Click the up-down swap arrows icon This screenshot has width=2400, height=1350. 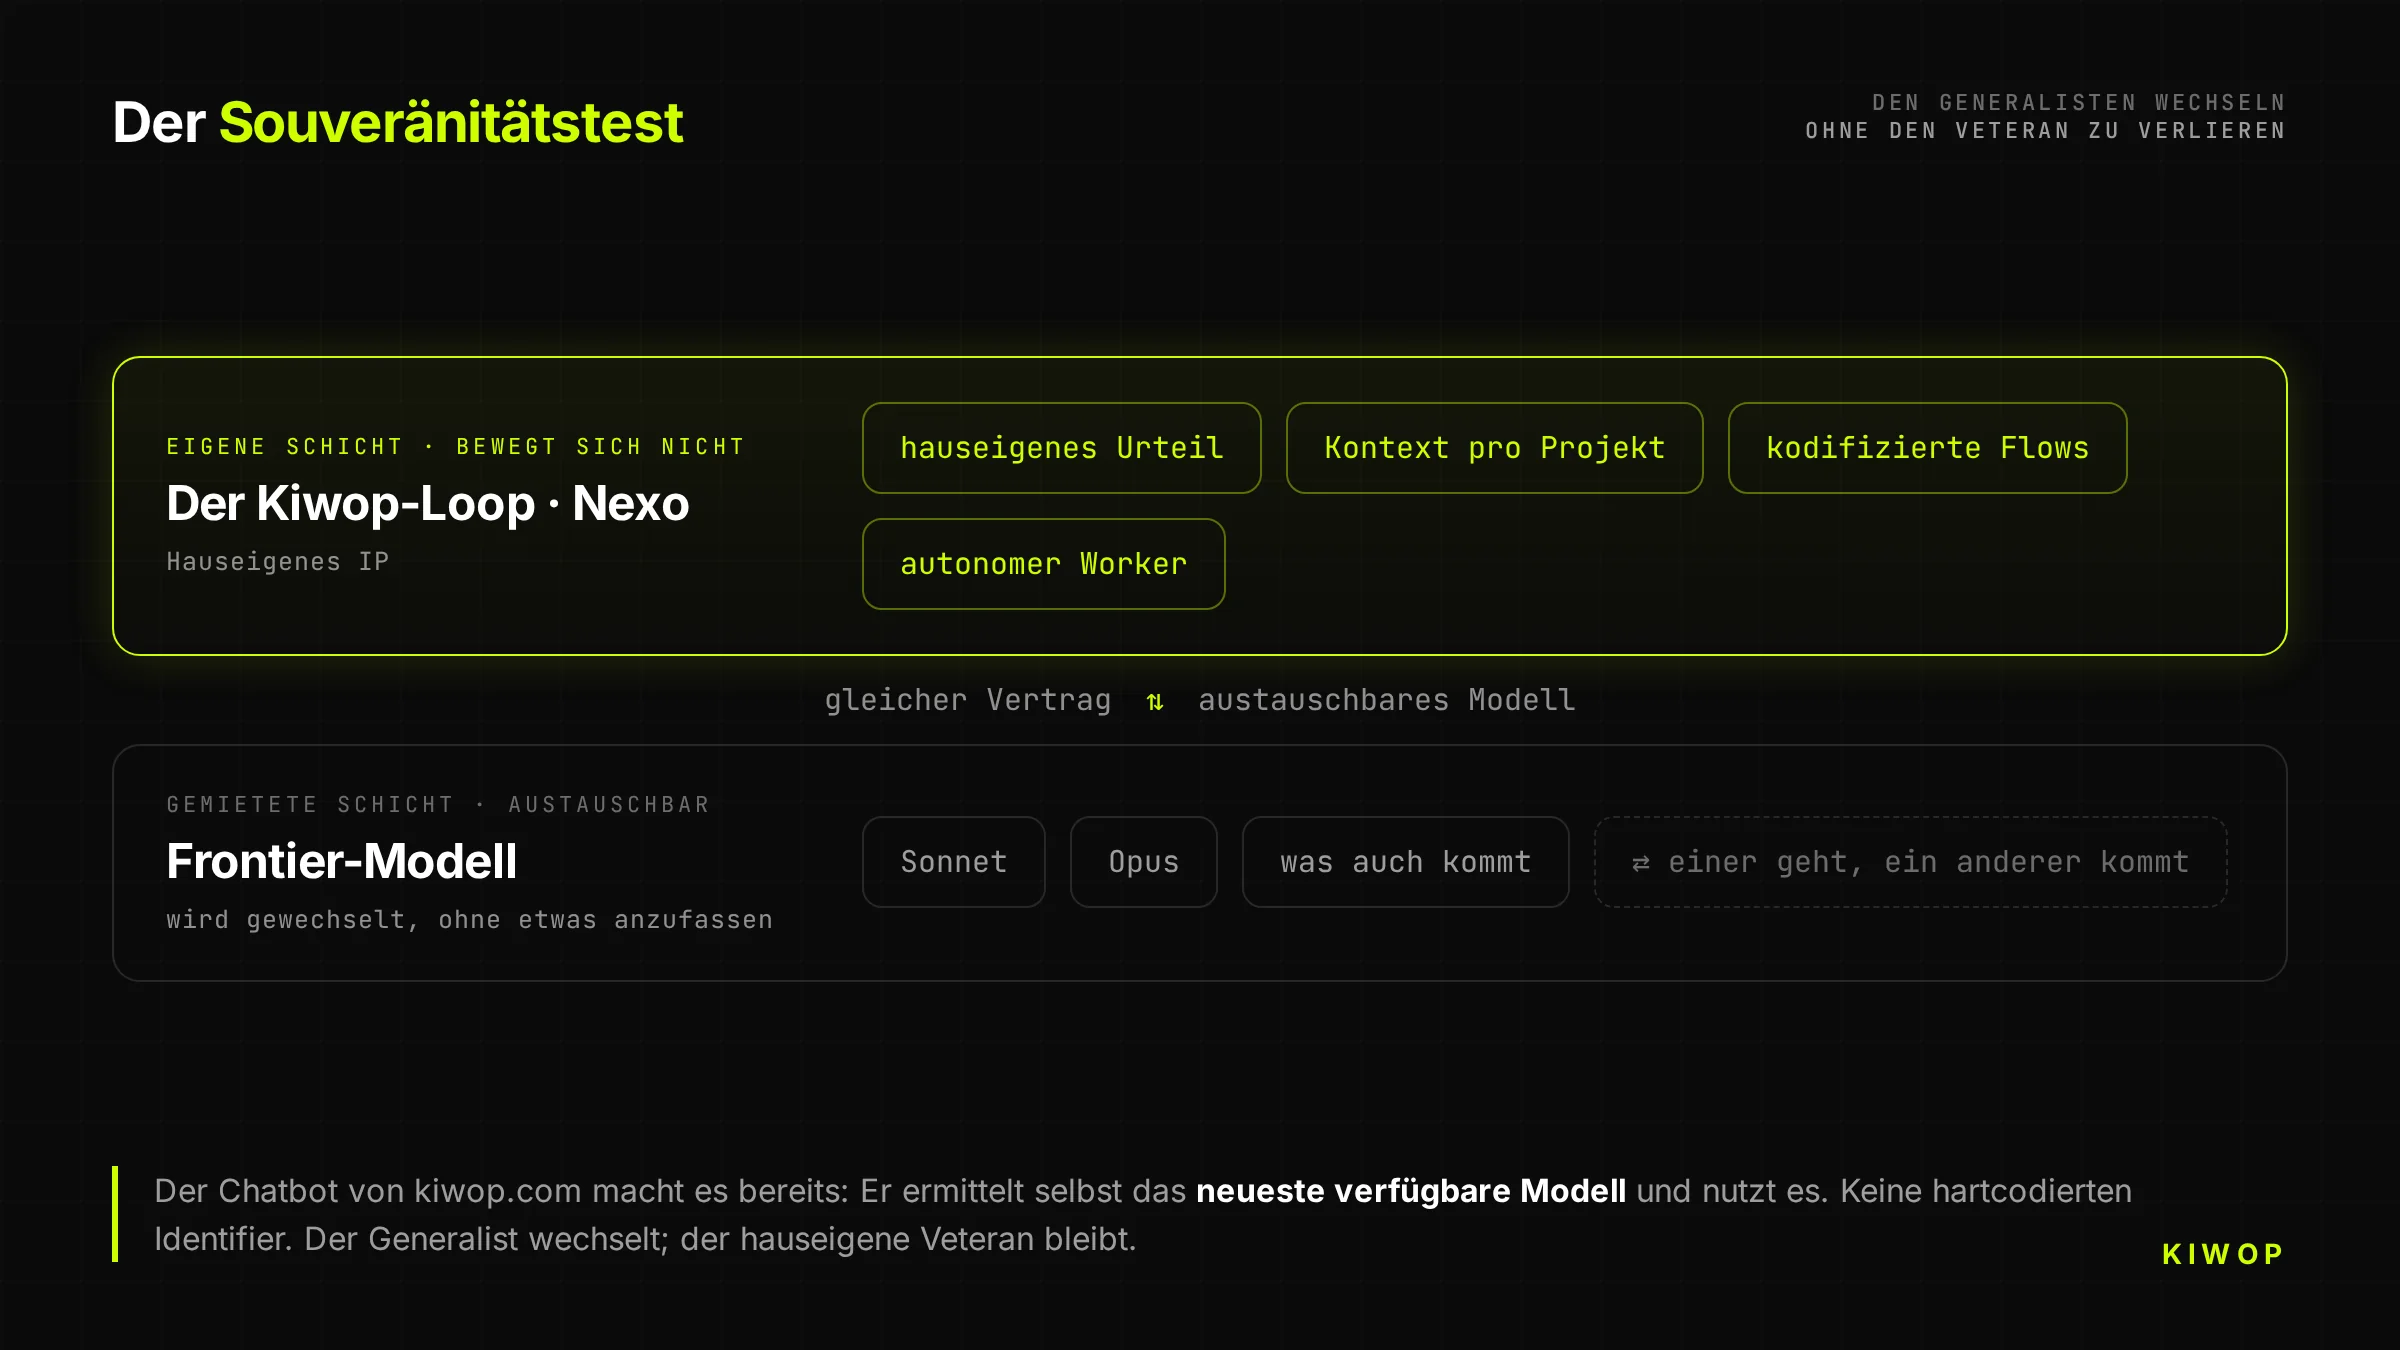pyautogui.click(x=1155, y=702)
